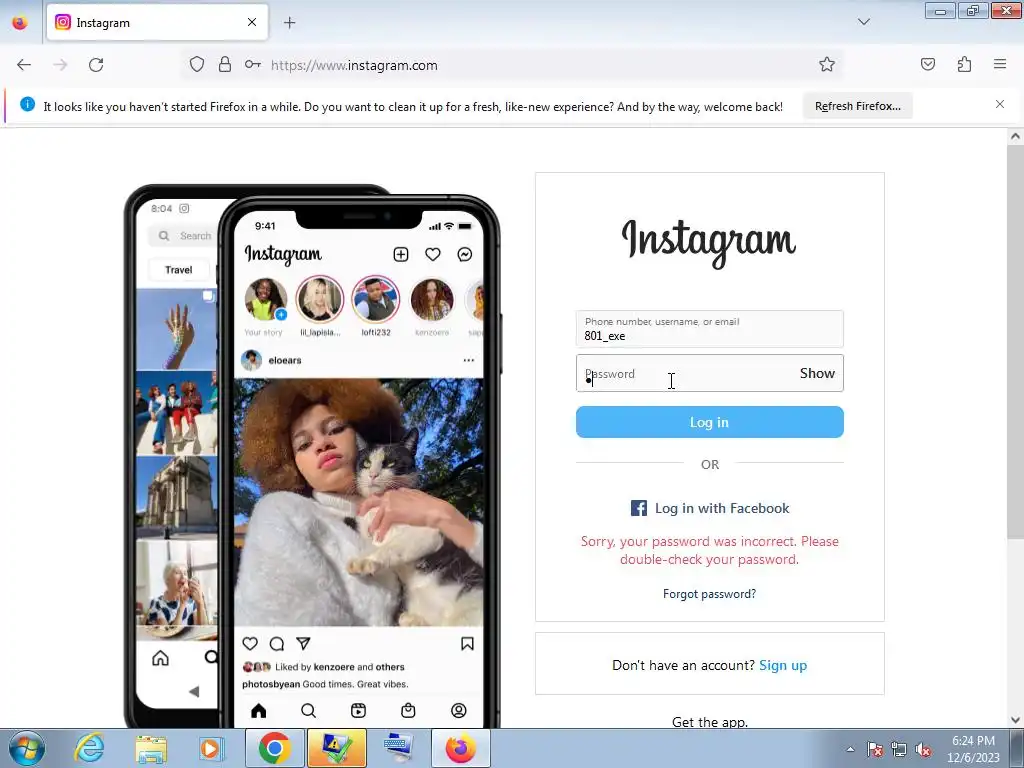Click the eloears post options dots
The width and height of the screenshot is (1024, 768).
click(x=468, y=360)
